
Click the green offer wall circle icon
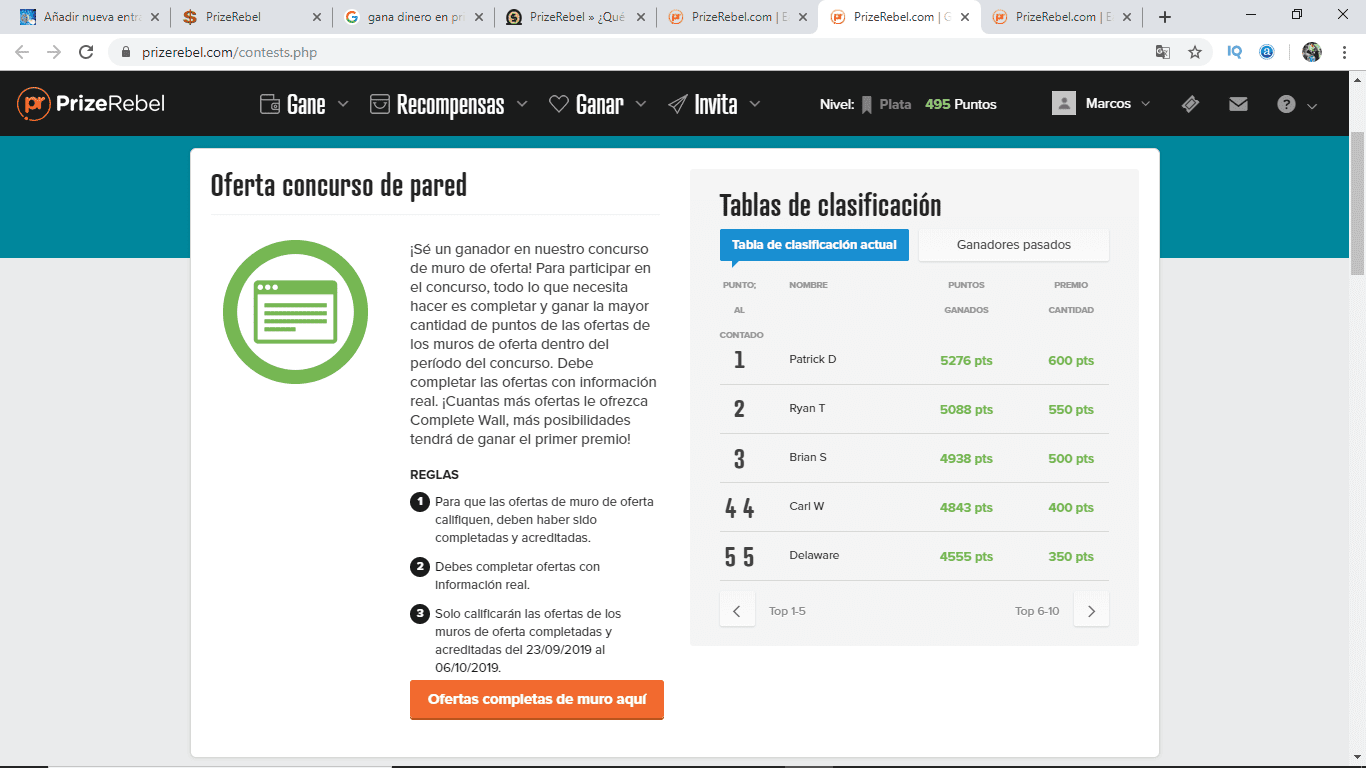click(x=295, y=313)
